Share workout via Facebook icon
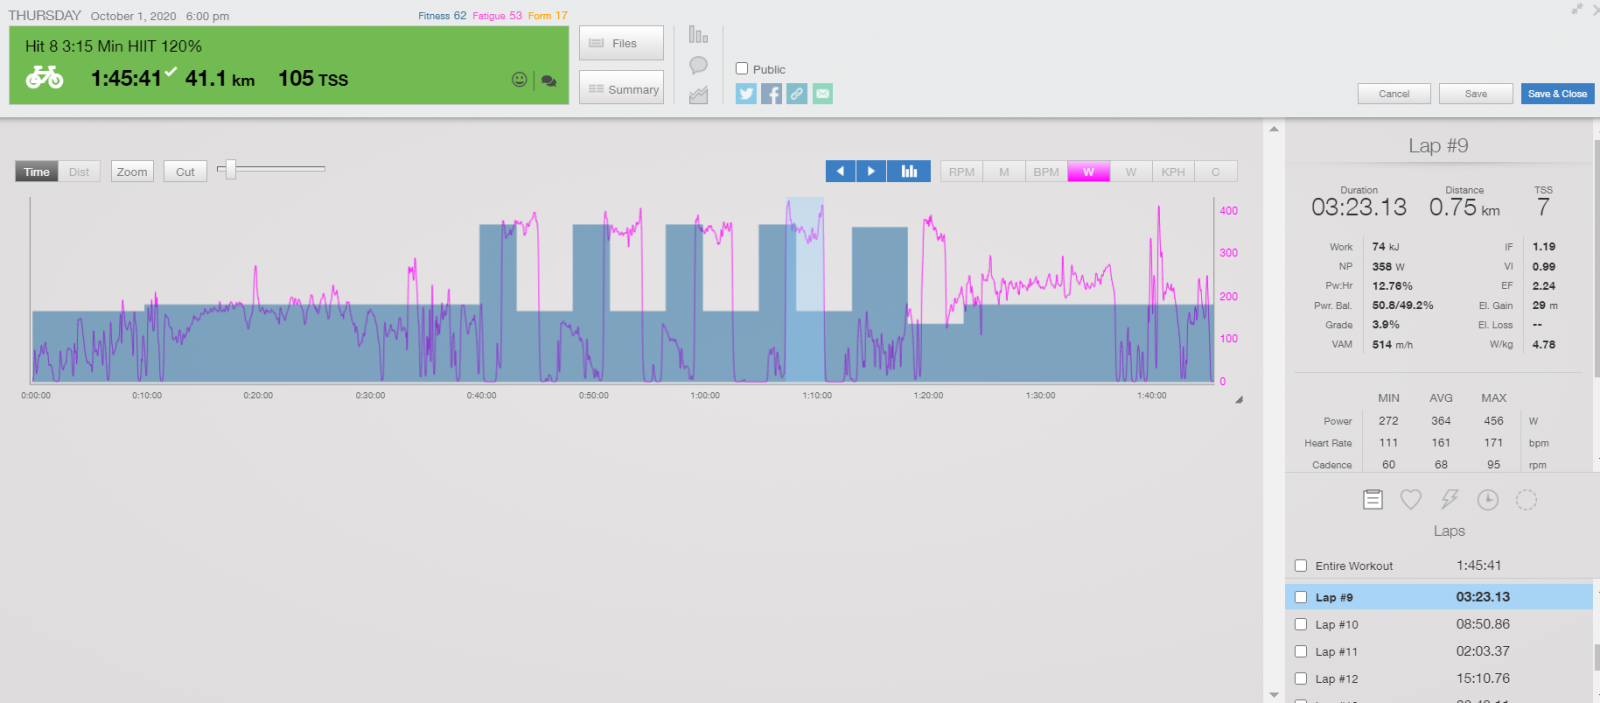Screen dimensions: 1600x703 click(x=771, y=94)
